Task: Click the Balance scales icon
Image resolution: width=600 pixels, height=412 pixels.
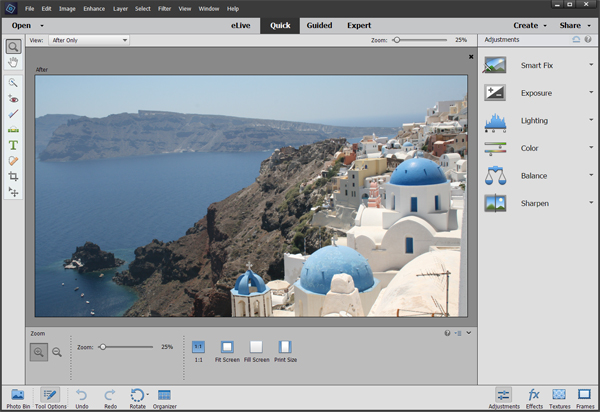Action: (495, 176)
